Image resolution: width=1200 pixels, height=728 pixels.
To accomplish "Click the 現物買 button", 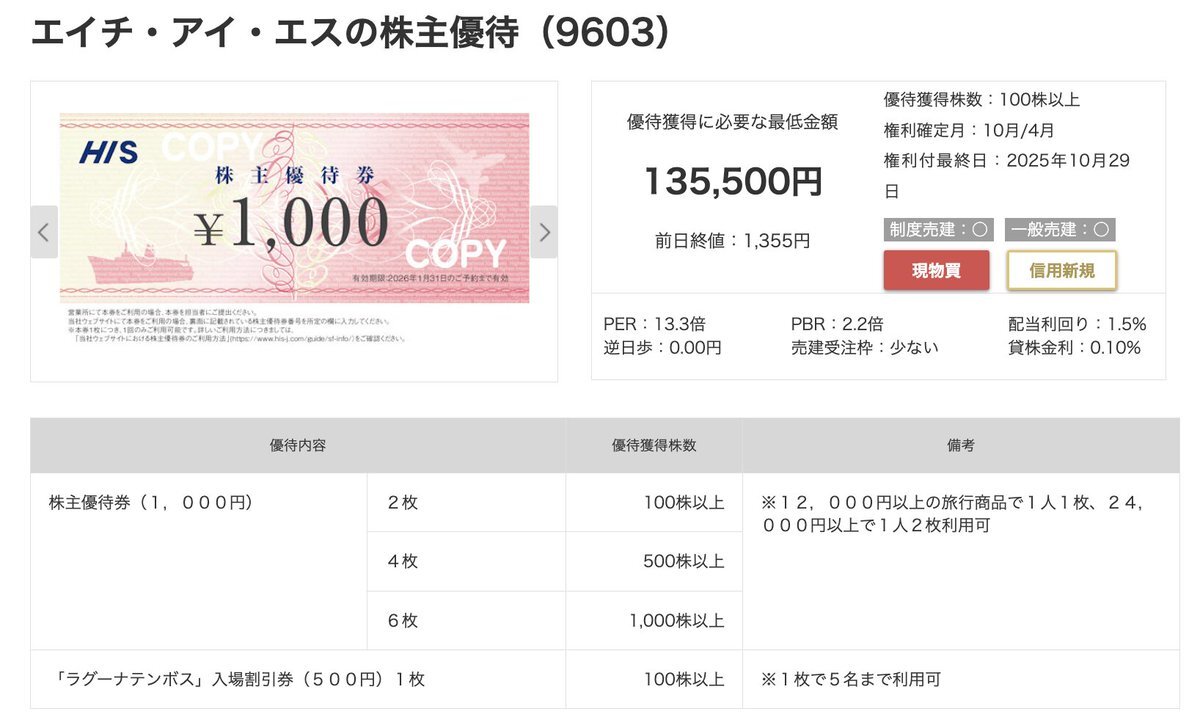I will pyautogui.click(x=936, y=270).
